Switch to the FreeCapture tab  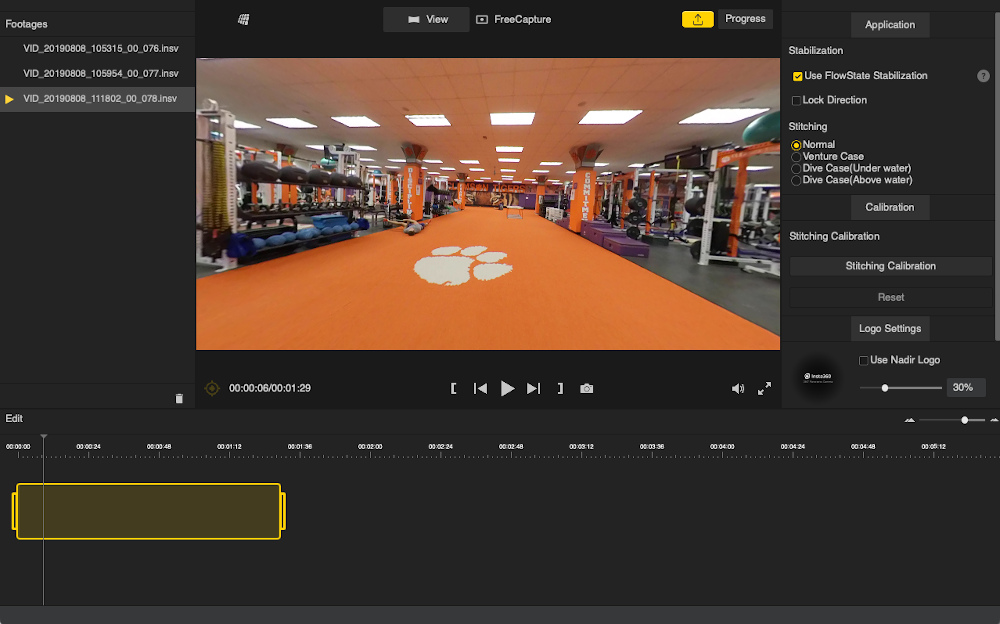514,20
